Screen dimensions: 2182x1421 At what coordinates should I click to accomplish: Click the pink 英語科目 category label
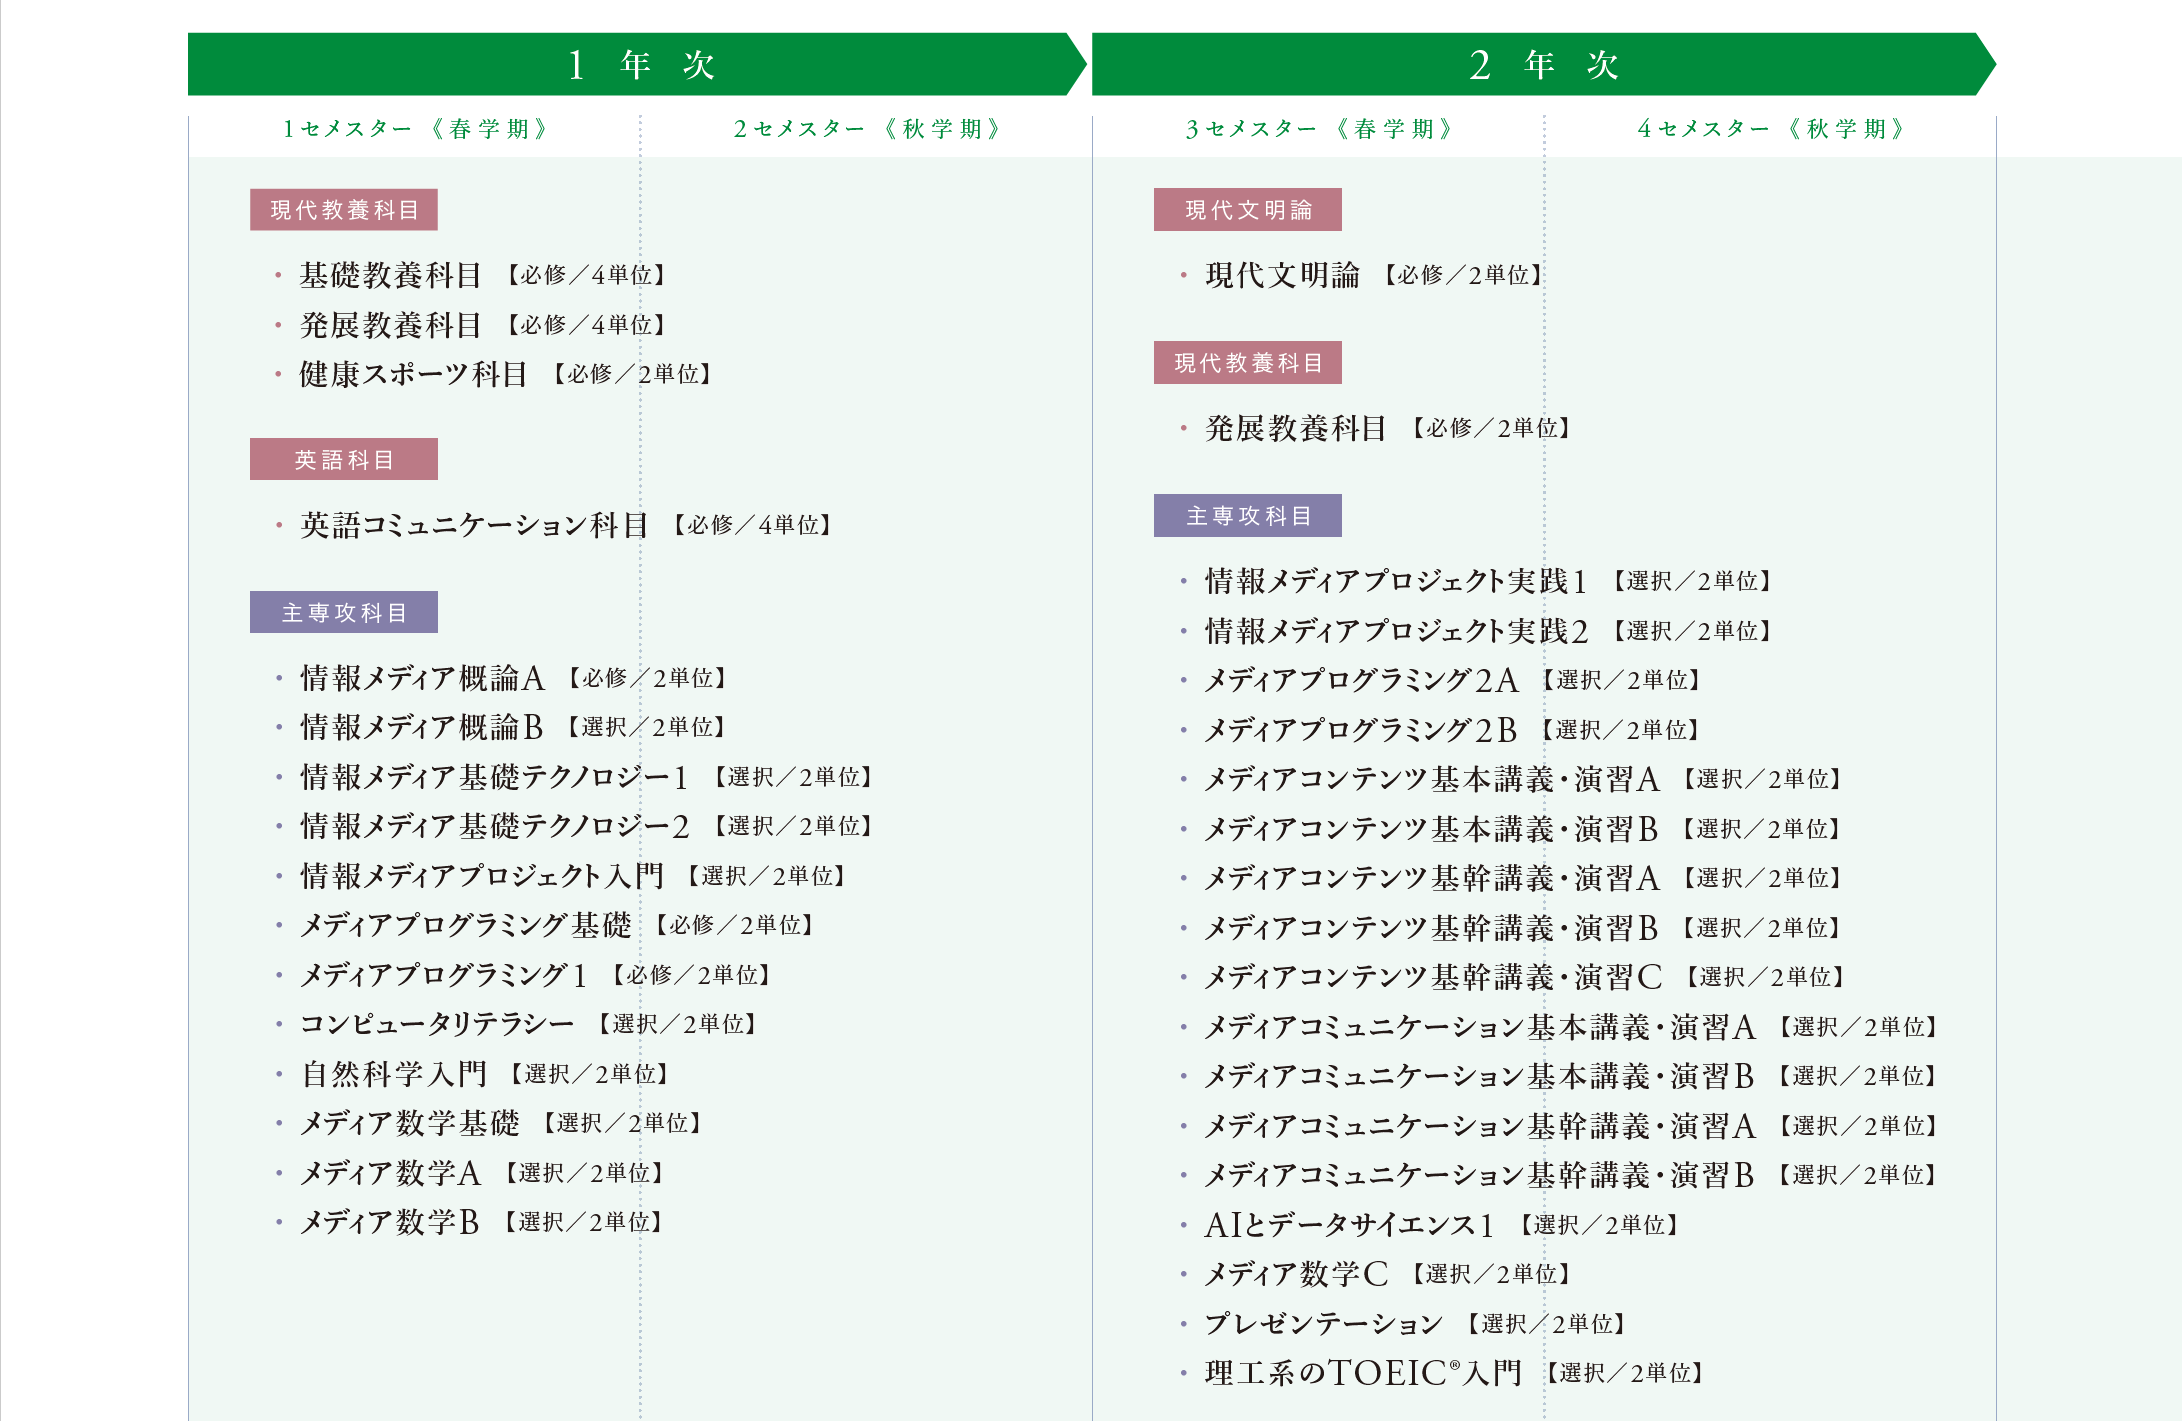[344, 459]
